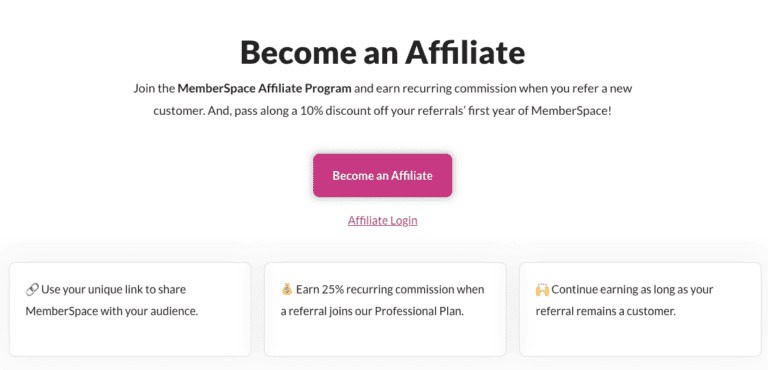Click the bold MemberSpace Affiliate Program text
This screenshot has height=370, width=768.
click(x=264, y=89)
